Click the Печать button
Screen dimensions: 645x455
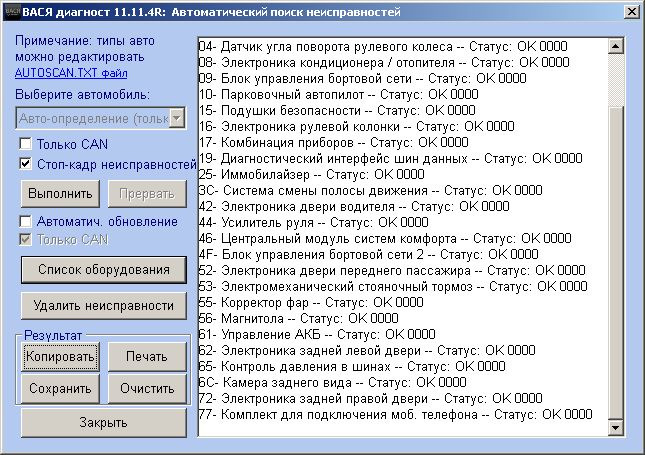147,356
